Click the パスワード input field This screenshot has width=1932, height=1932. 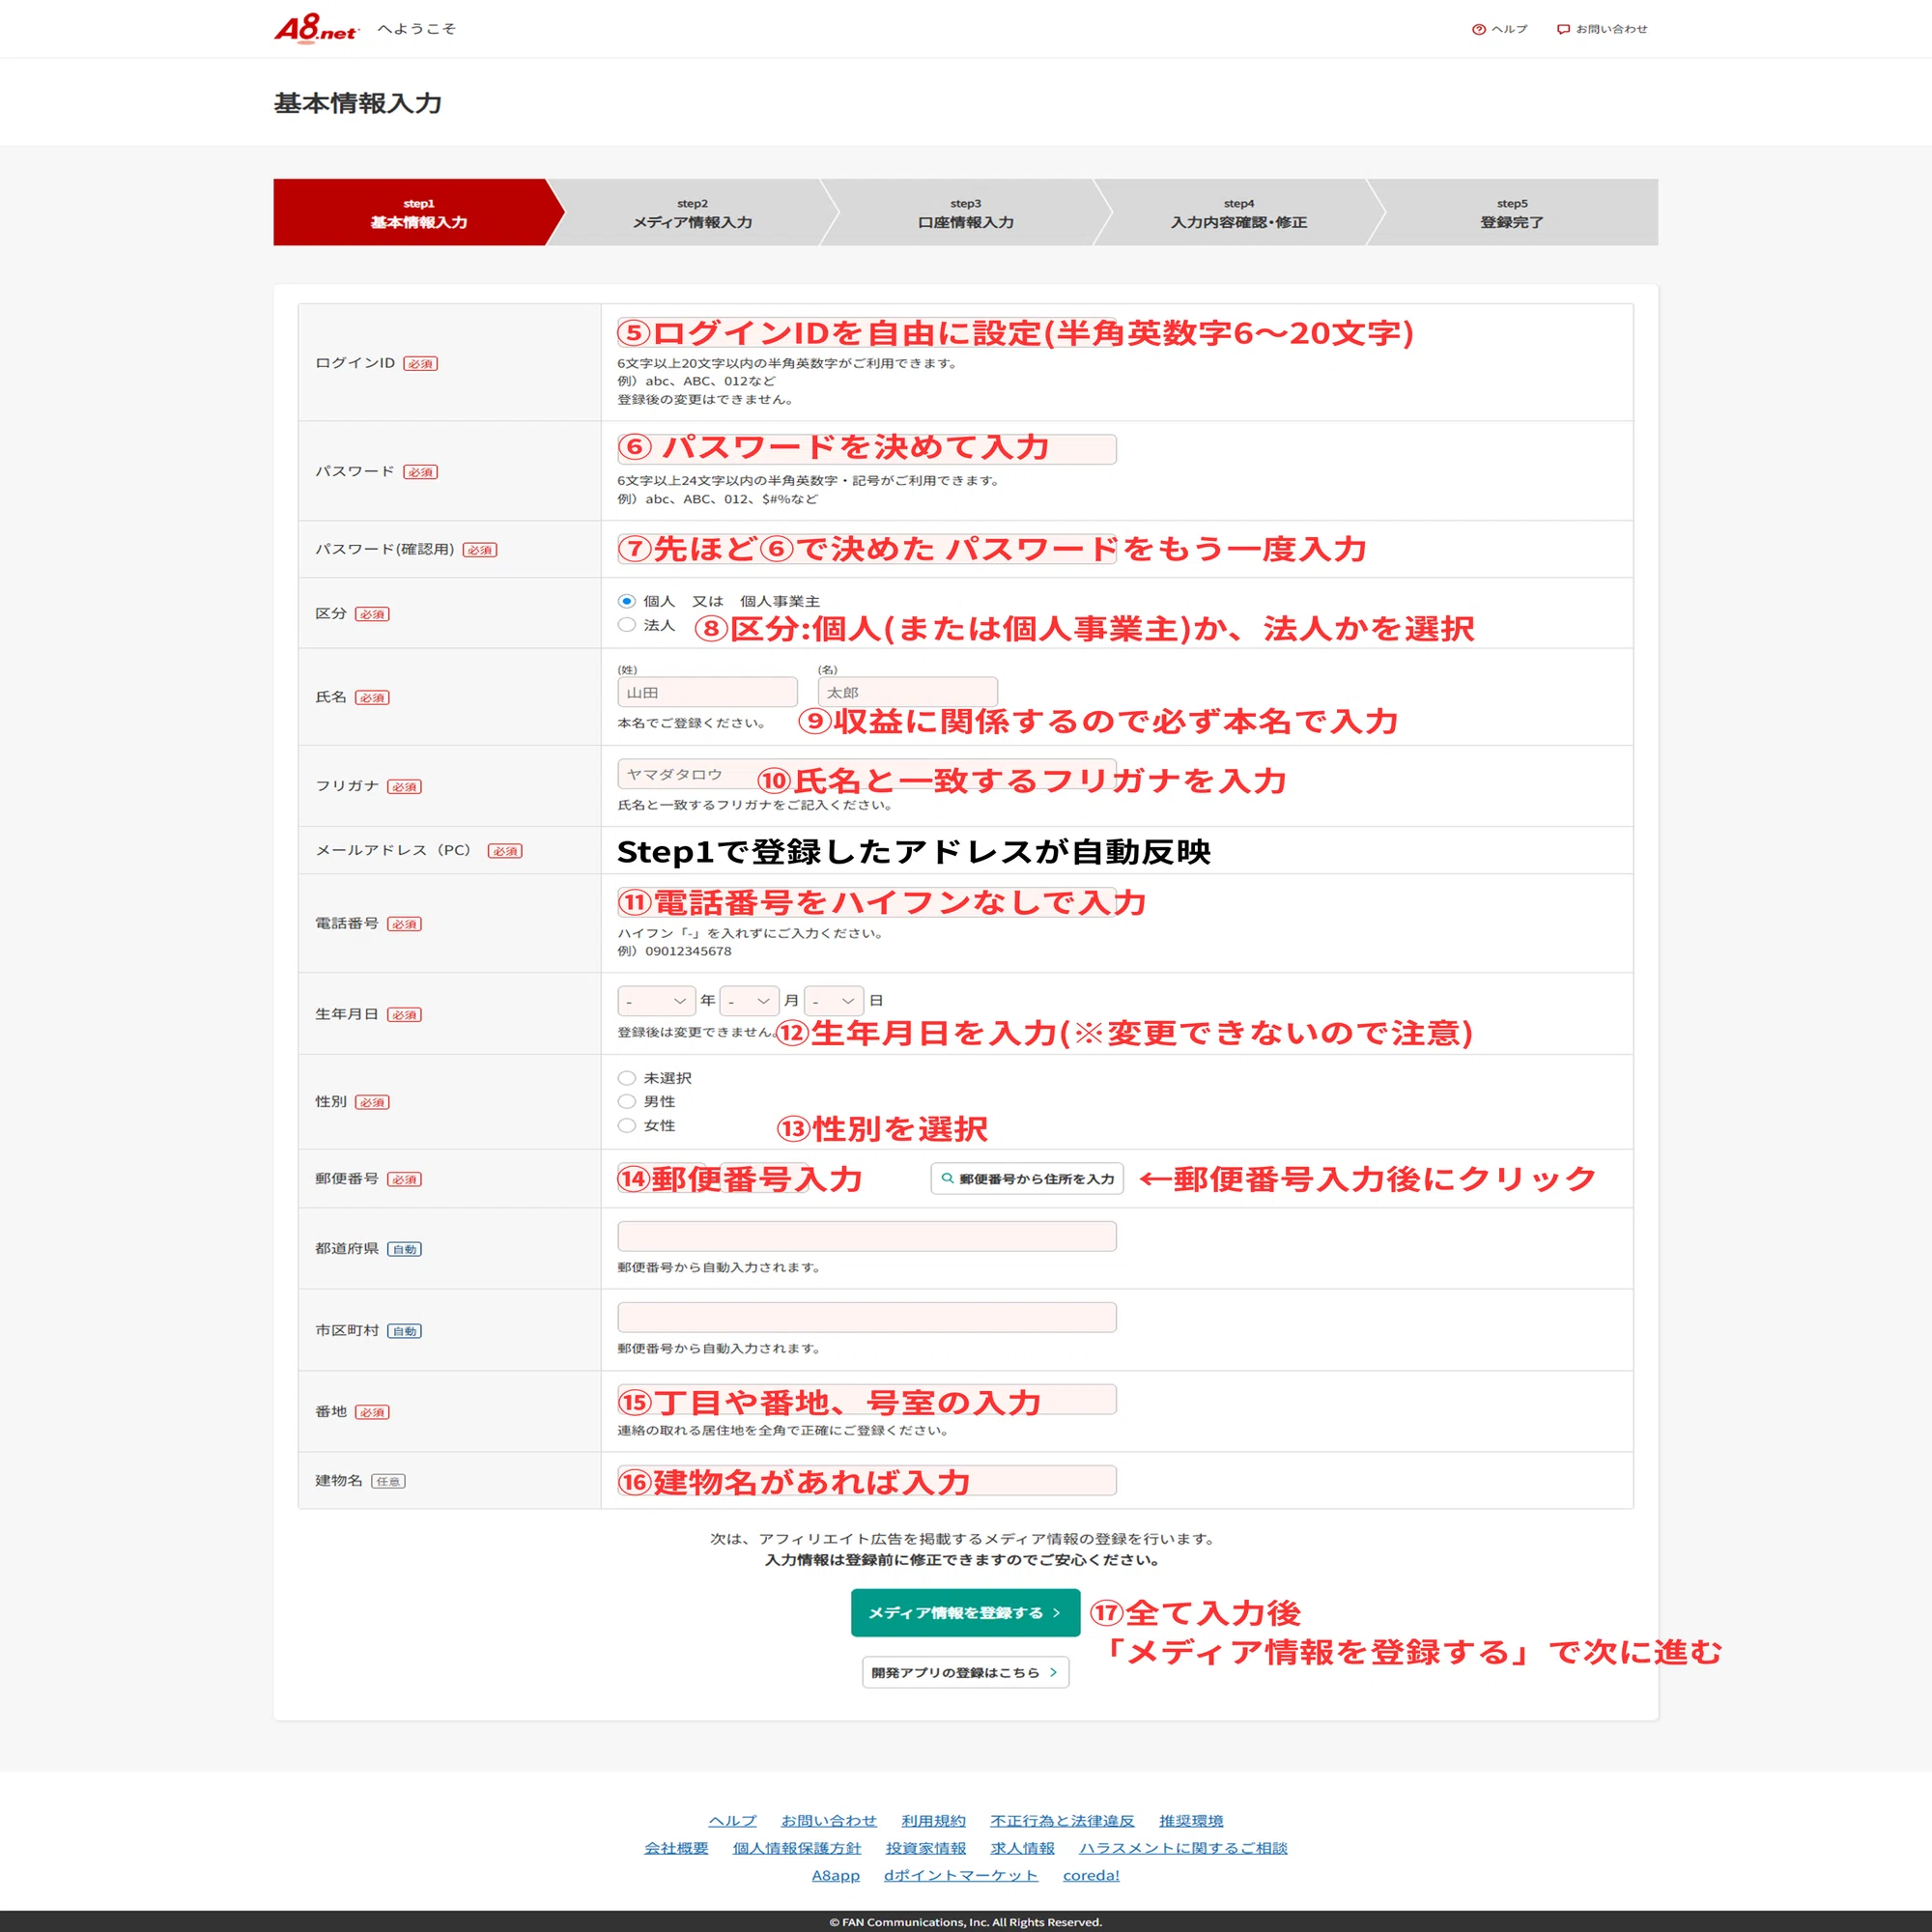[x=866, y=449]
